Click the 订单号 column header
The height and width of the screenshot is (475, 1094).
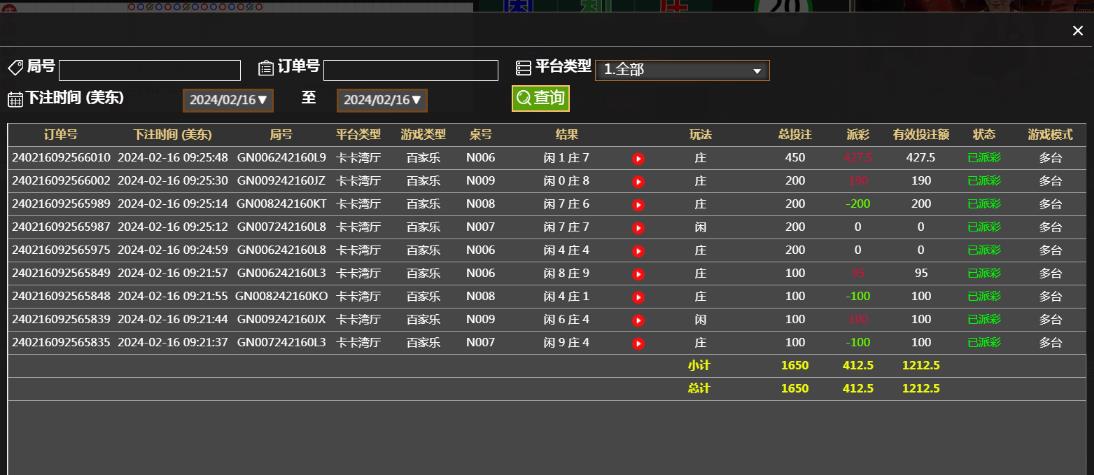(61, 135)
